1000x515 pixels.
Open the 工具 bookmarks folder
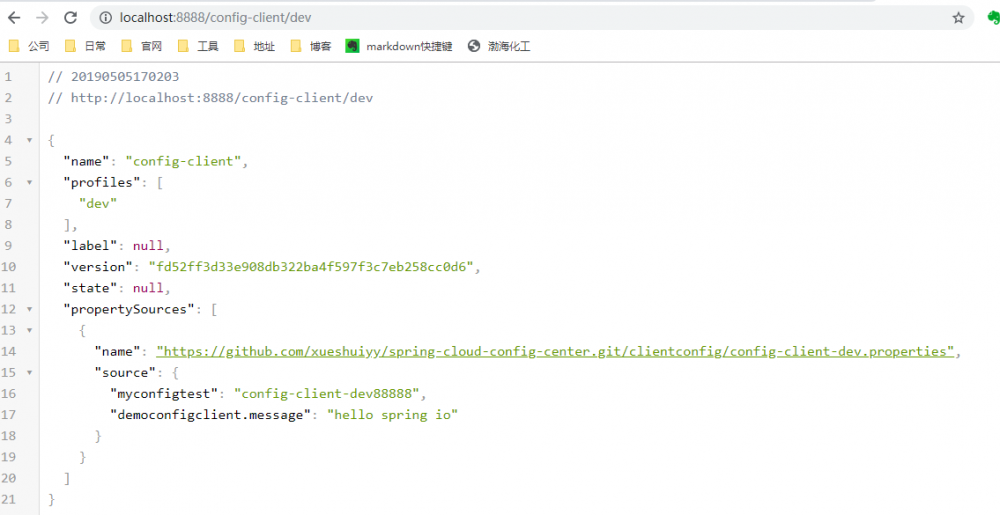198,46
